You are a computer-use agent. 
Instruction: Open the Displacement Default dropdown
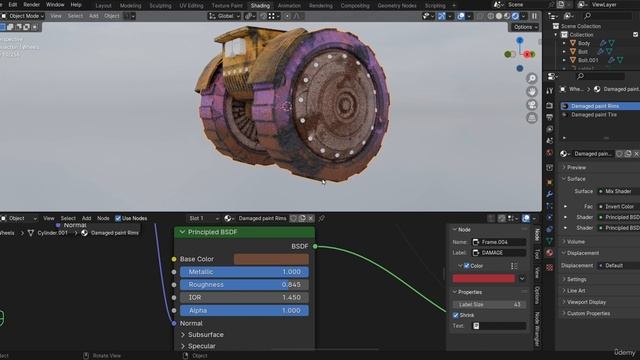pos(619,266)
